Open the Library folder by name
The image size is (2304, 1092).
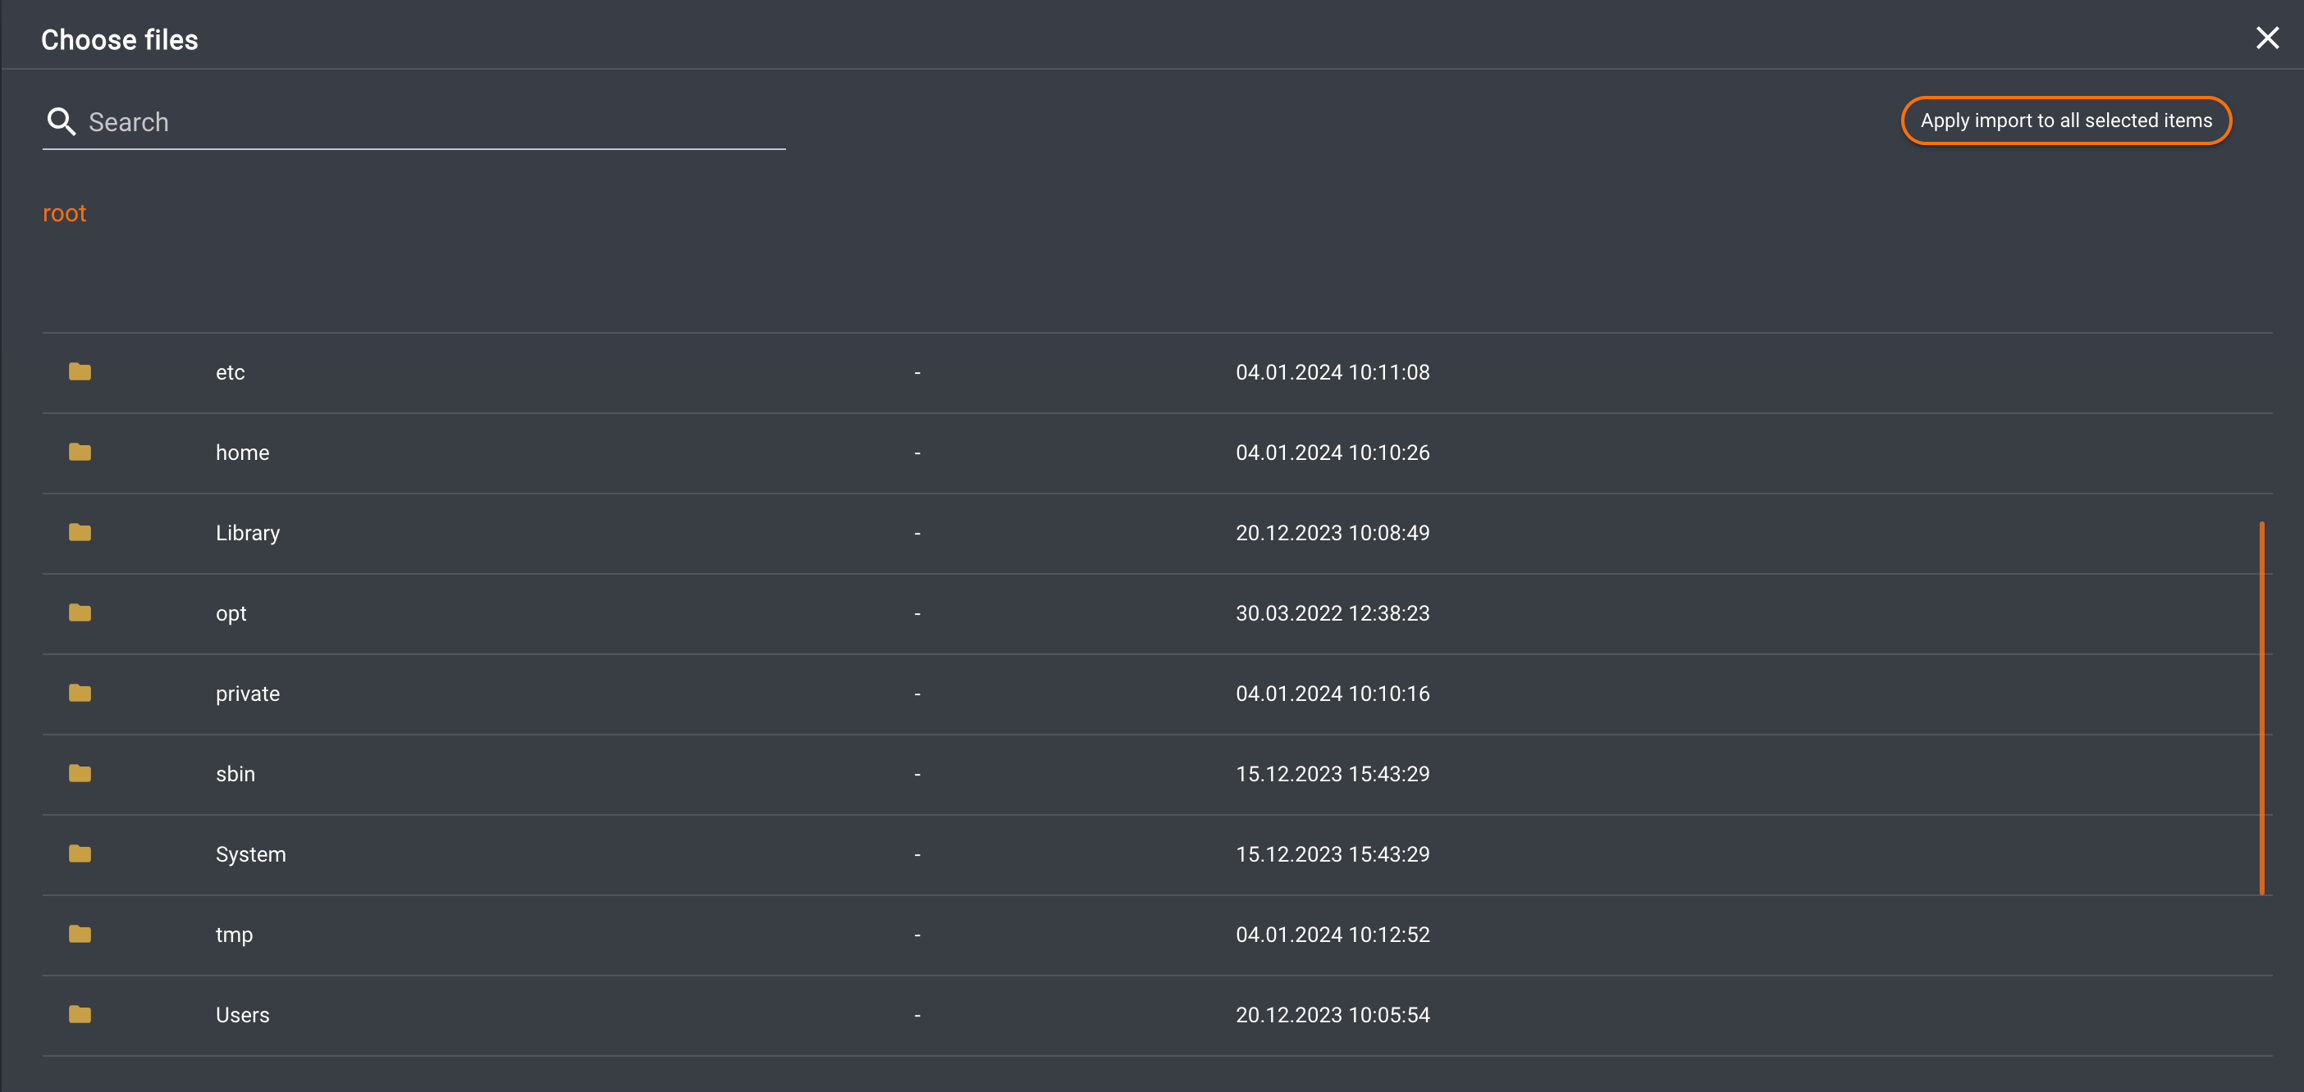[248, 533]
